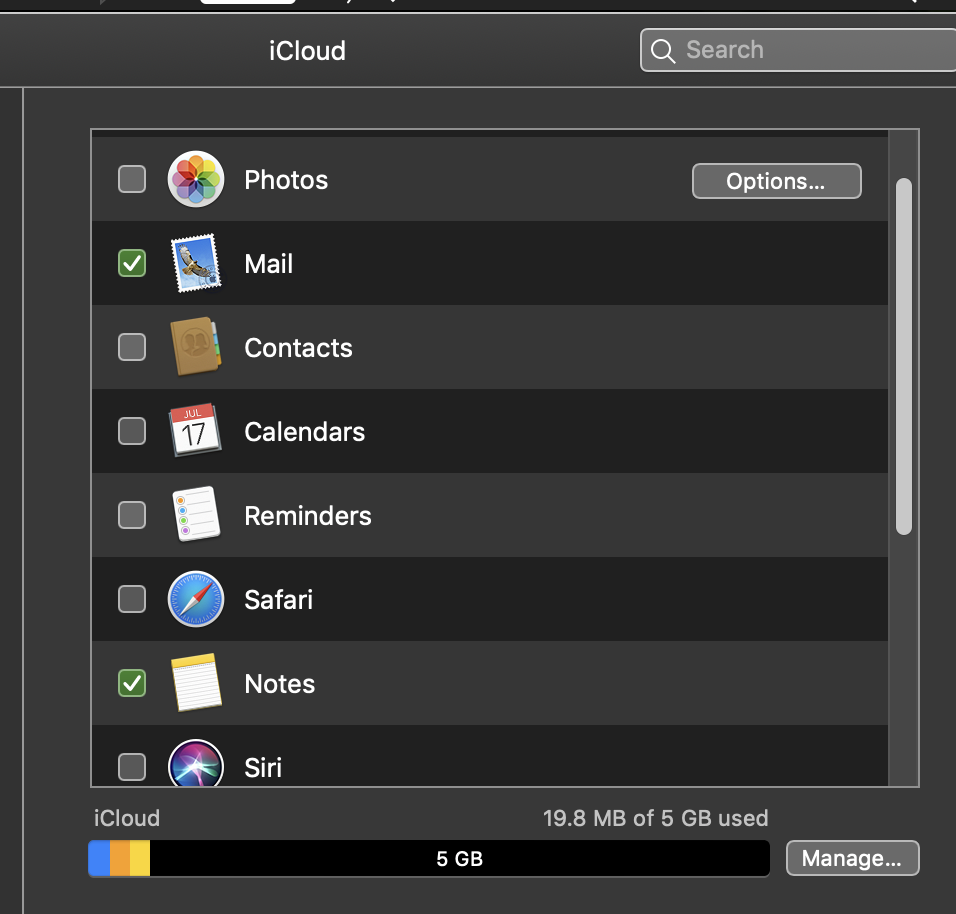Screen dimensions: 956x914
Task: Click the iCloud services list scrollbar
Action: tap(904, 357)
